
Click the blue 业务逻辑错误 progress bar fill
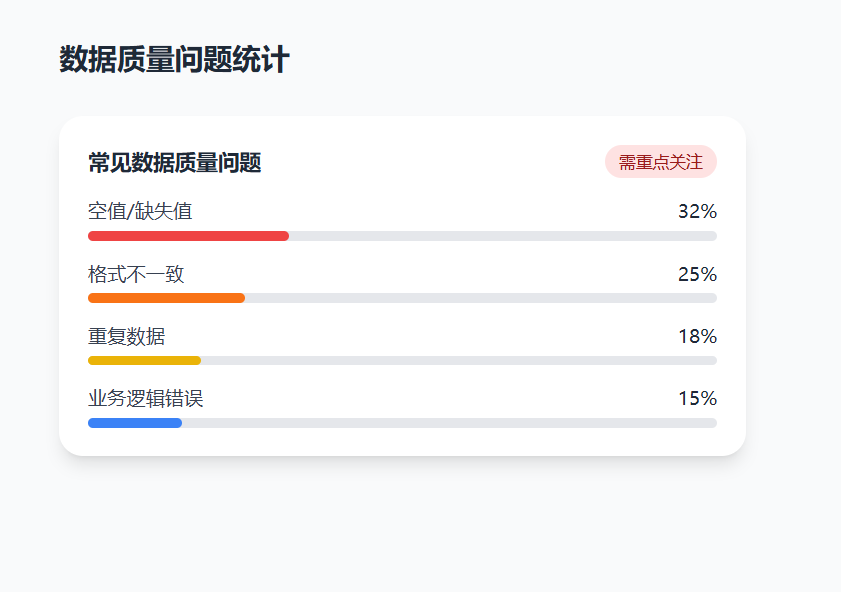[135, 423]
